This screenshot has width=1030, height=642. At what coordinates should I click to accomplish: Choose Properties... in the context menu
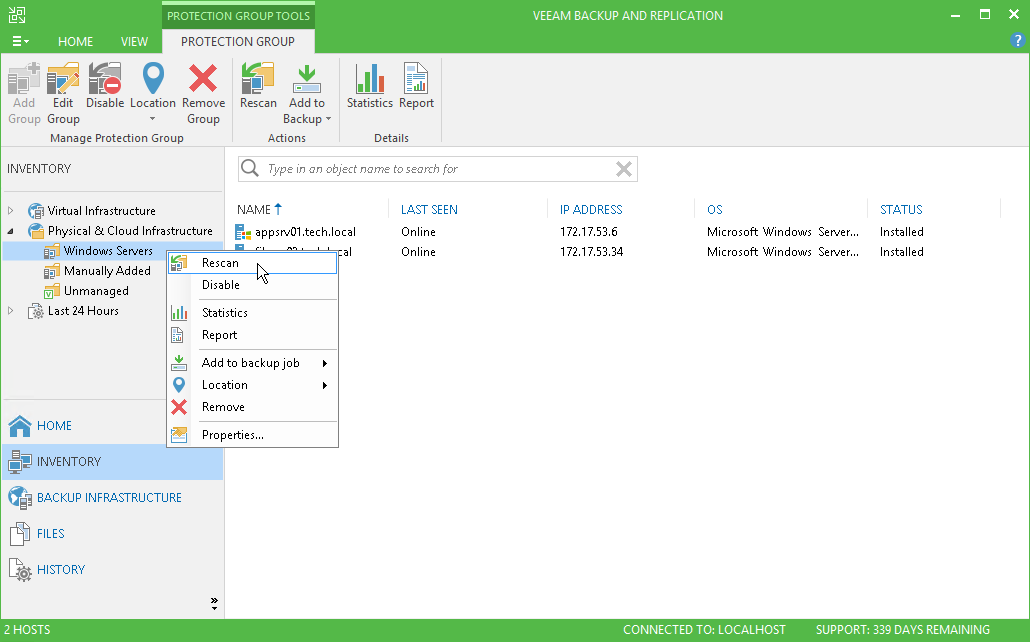pyautogui.click(x=252, y=435)
